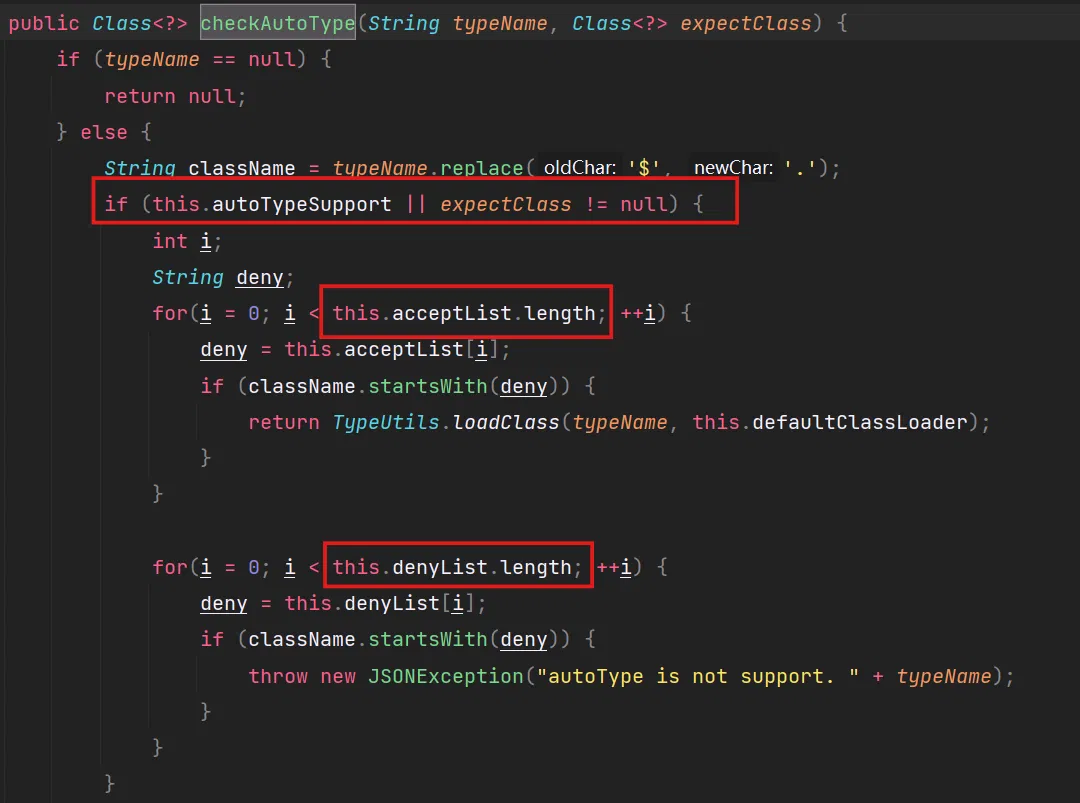Click the TypeUtils class reference
Viewport: 1080px width, 803px height.
386,422
